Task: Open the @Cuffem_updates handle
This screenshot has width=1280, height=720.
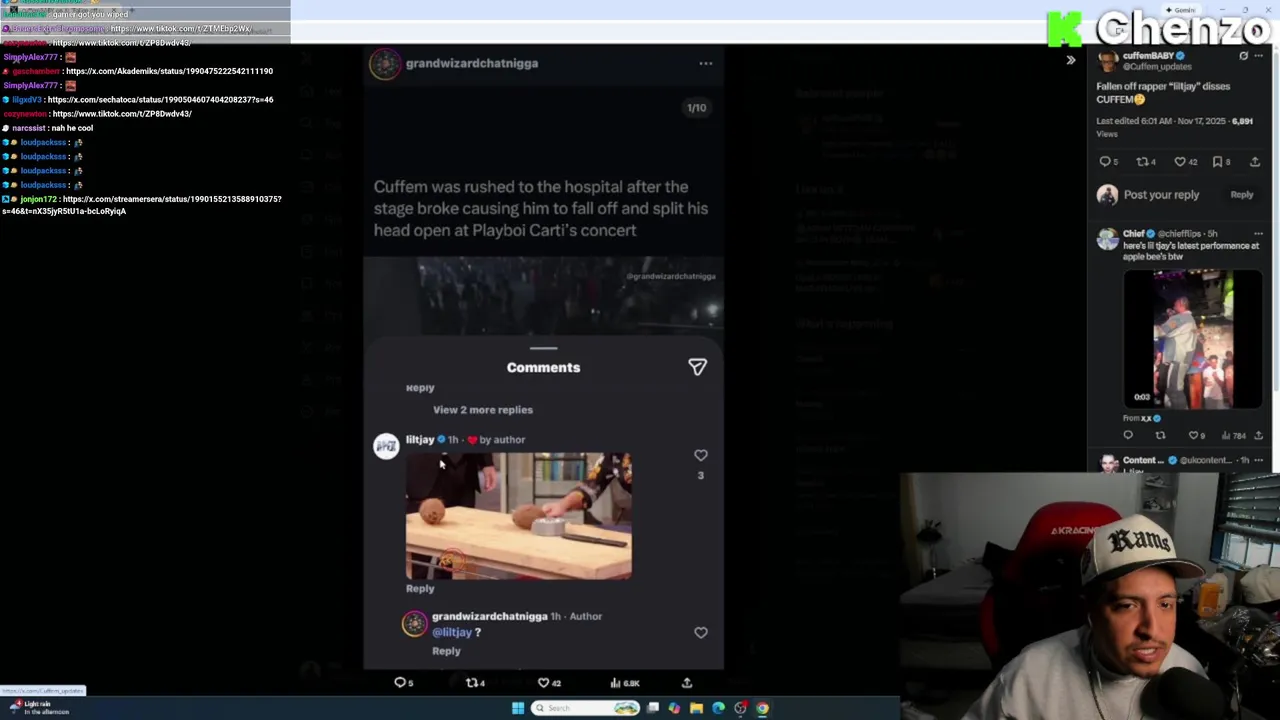Action: tap(1157, 67)
